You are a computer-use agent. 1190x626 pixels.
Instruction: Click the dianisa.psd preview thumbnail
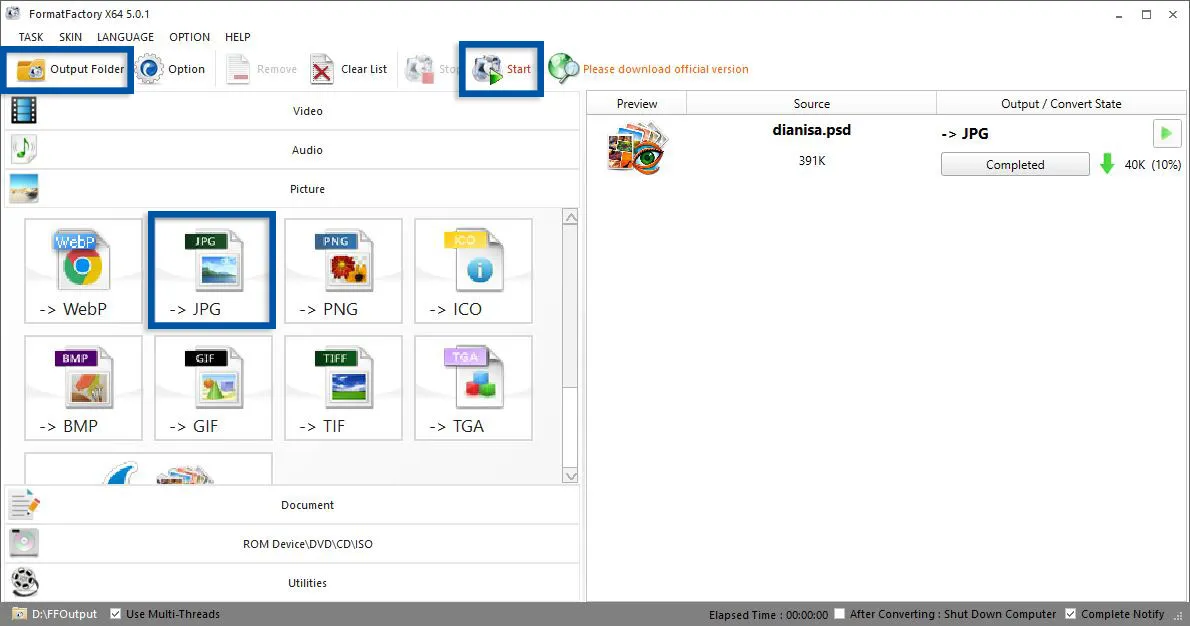[635, 147]
